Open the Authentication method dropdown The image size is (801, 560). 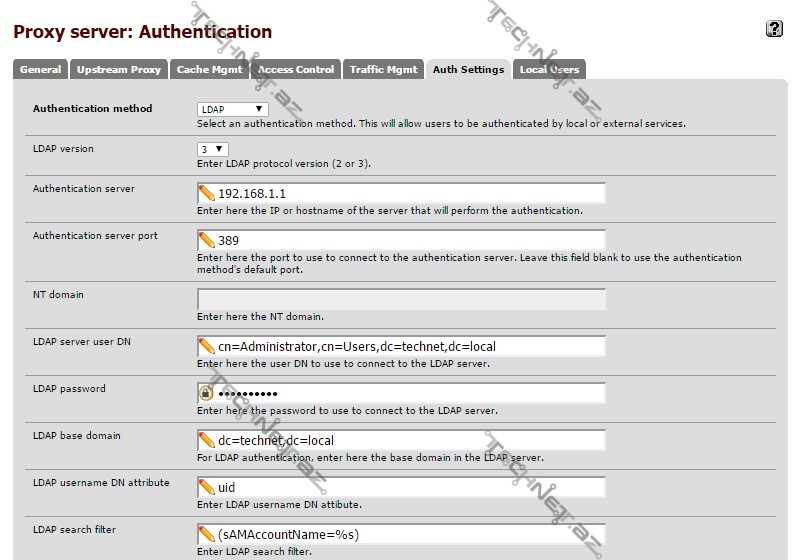click(233, 109)
